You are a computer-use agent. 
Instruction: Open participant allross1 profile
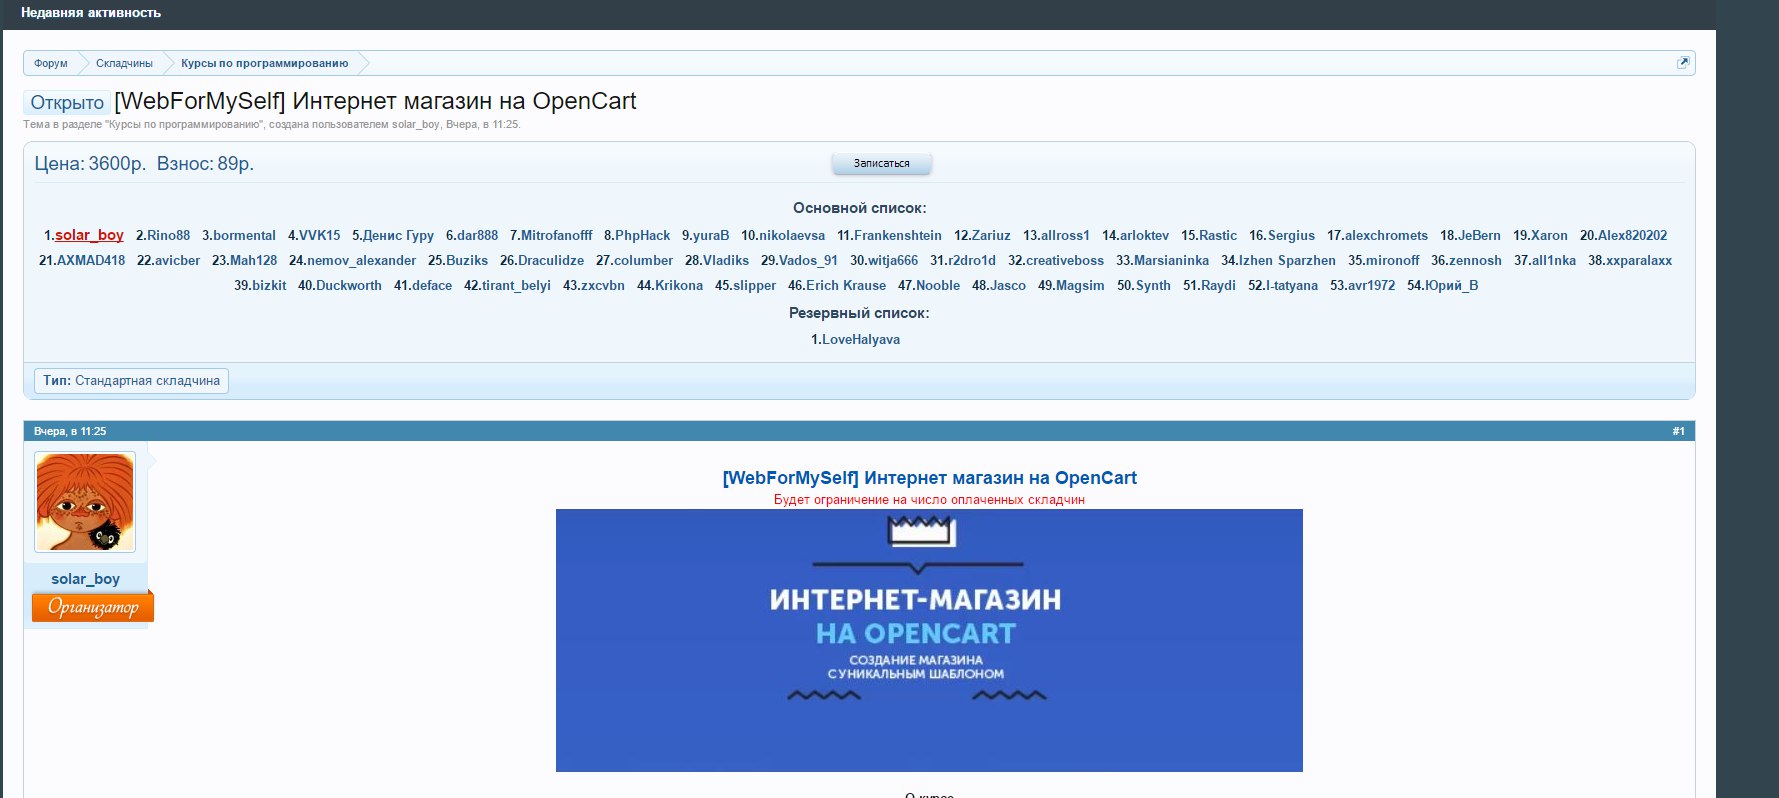(1065, 235)
